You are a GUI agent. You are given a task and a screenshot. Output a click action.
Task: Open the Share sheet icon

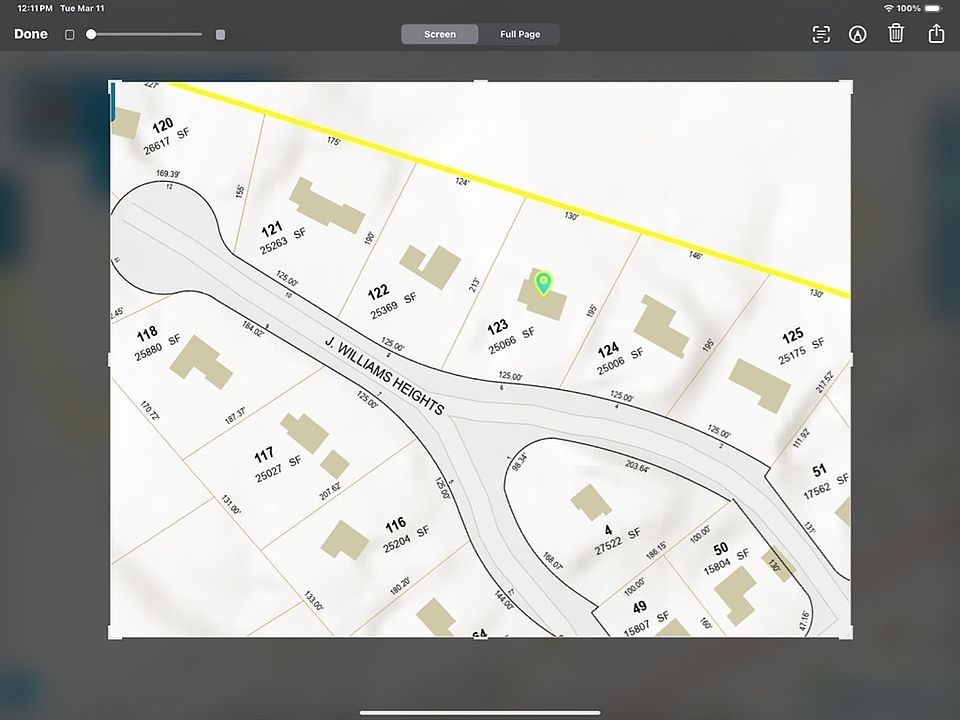pos(936,34)
